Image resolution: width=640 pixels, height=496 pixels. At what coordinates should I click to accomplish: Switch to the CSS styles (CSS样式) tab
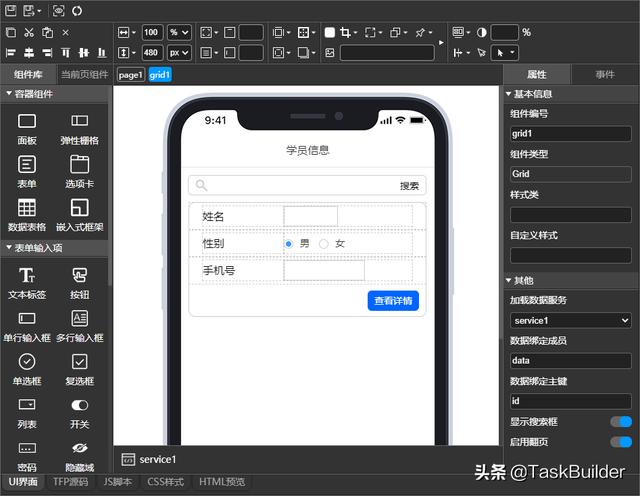165,482
